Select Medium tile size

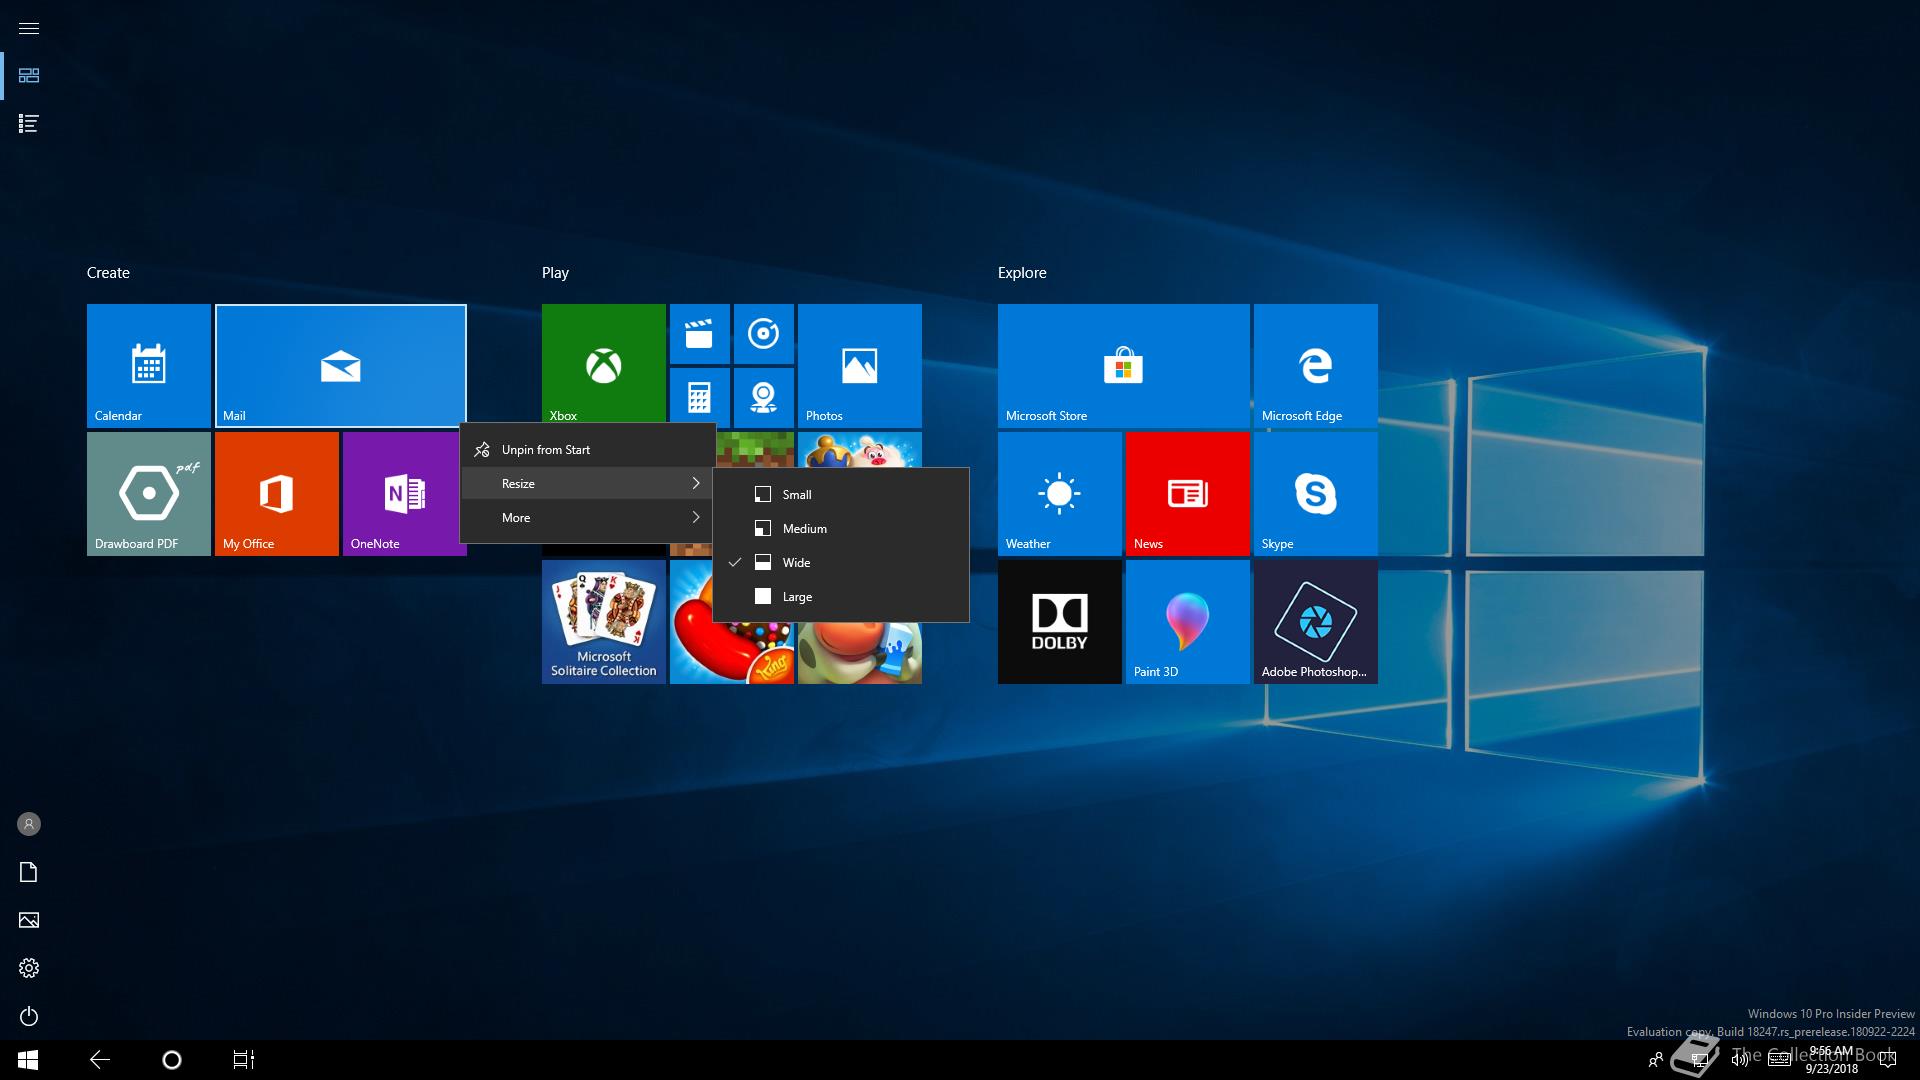[x=841, y=528]
